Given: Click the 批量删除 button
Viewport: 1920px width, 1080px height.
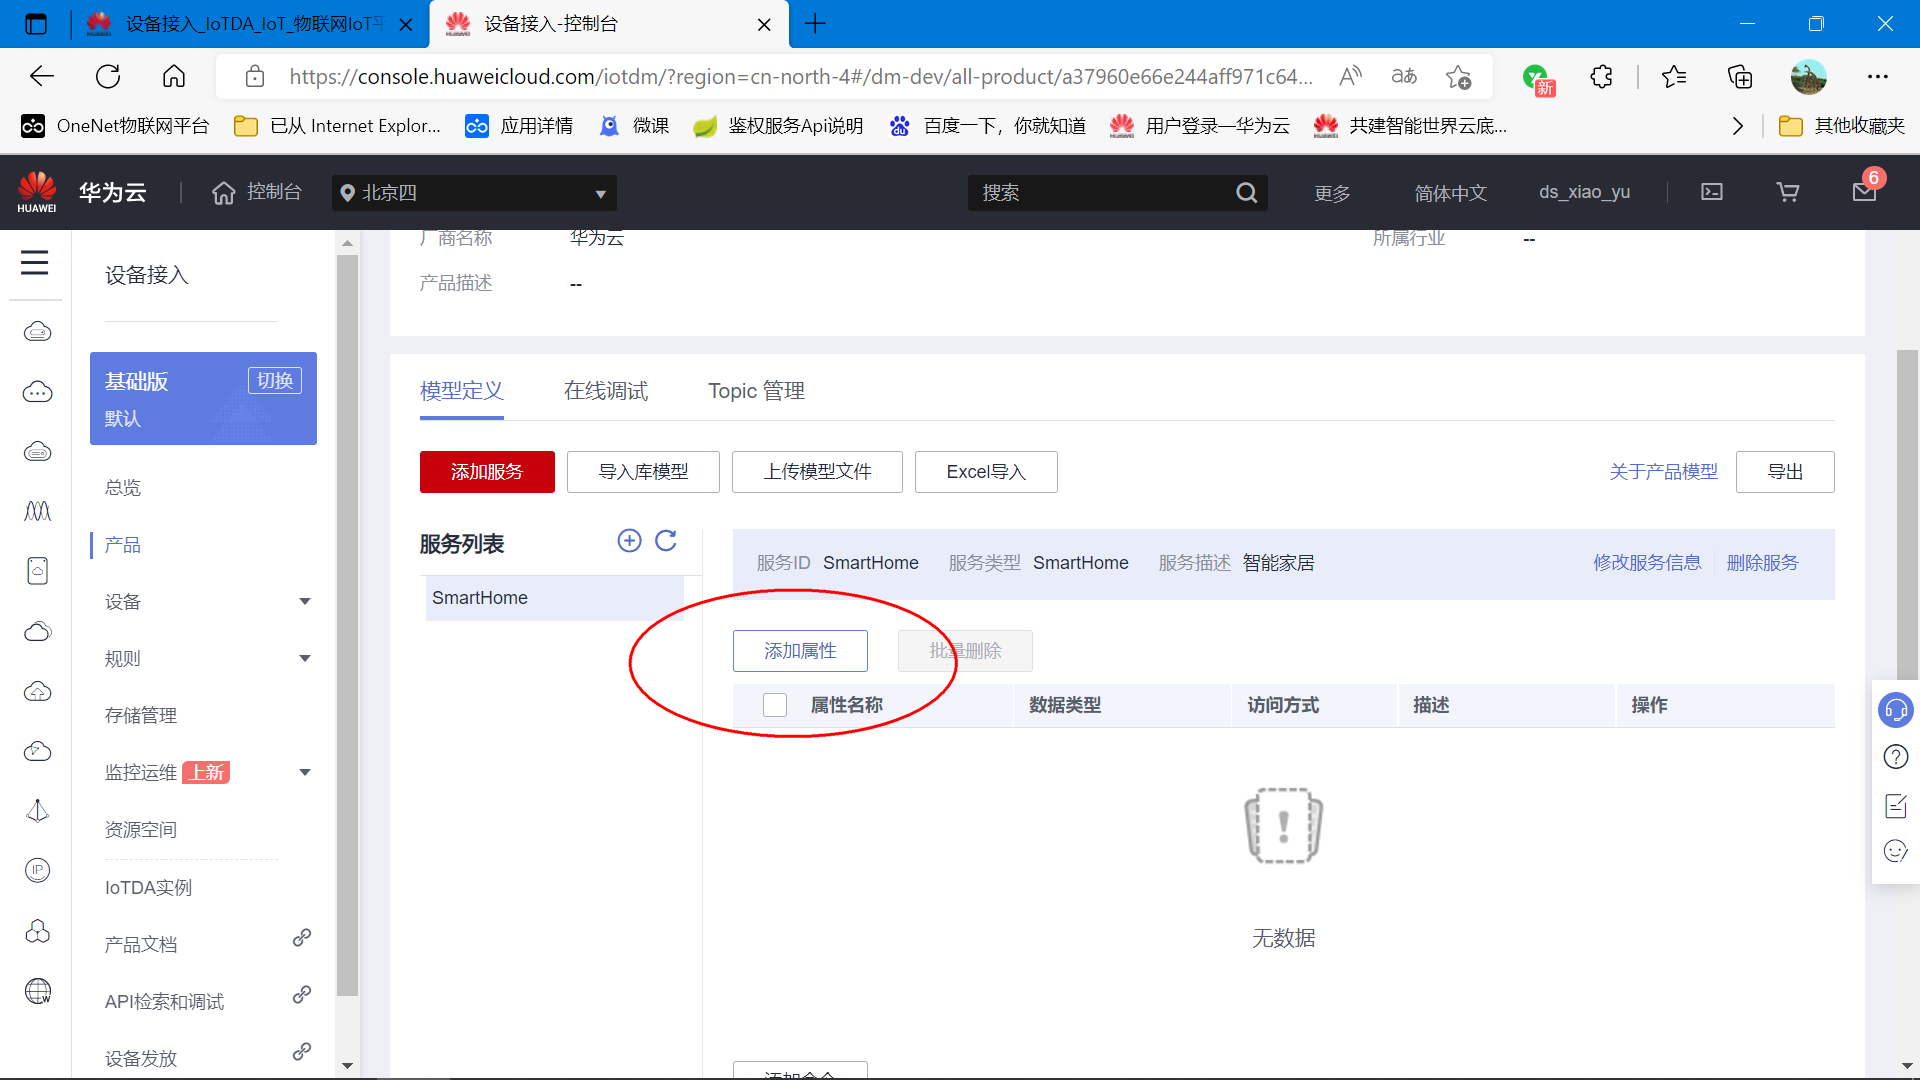Looking at the screenshot, I should 965,650.
